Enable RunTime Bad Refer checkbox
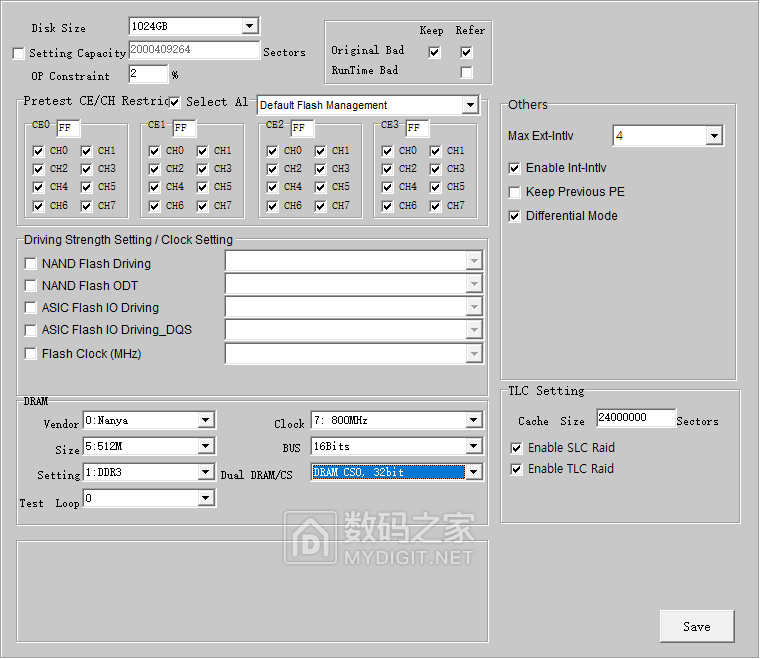The image size is (760, 659). pos(466,72)
